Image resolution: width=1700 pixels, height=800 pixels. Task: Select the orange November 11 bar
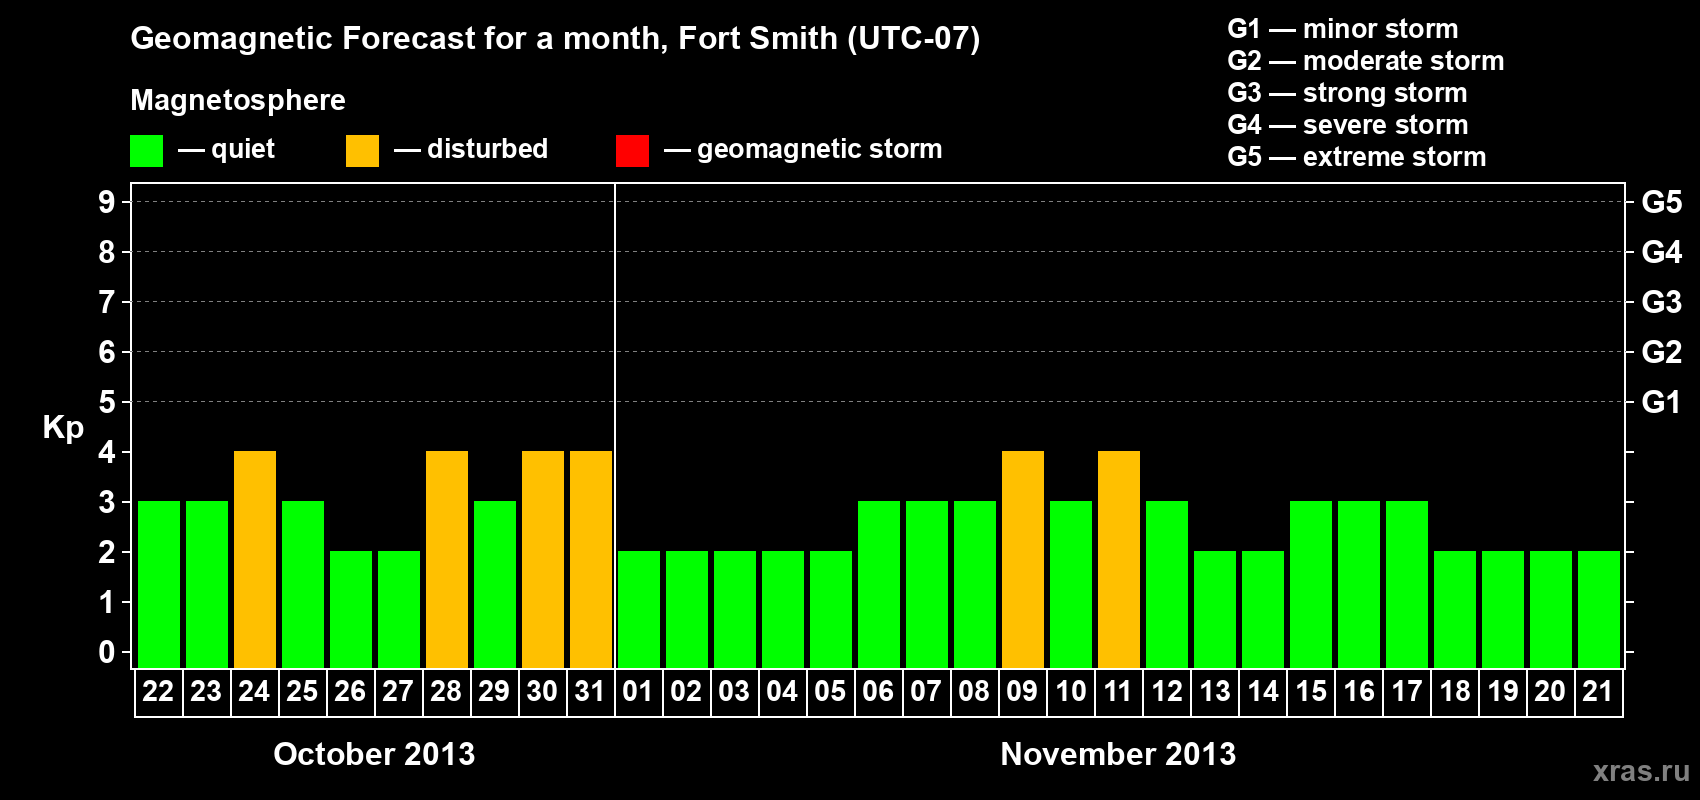pyautogui.click(x=1119, y=559)
